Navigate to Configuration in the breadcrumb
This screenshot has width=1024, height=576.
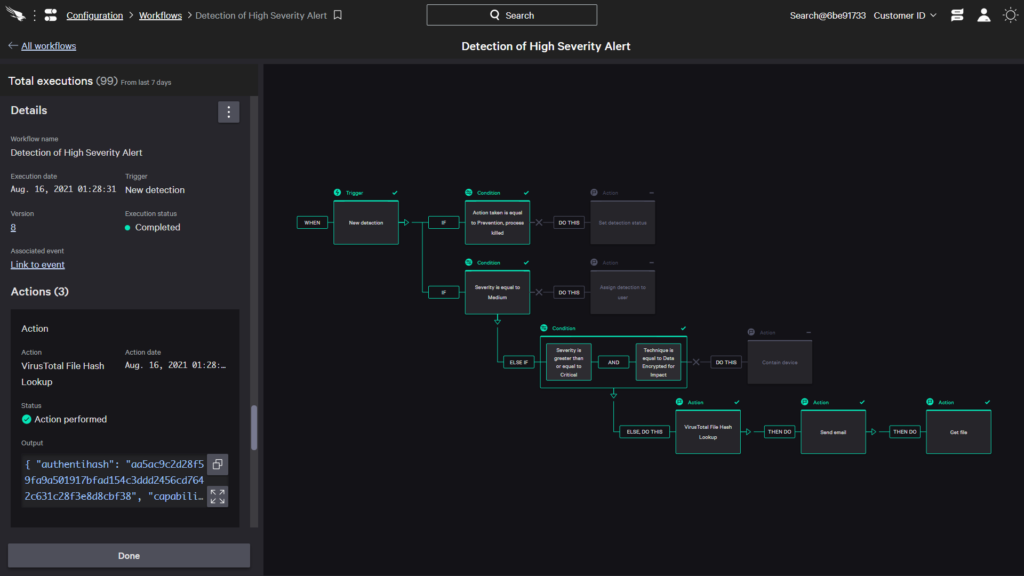[94, 15]
